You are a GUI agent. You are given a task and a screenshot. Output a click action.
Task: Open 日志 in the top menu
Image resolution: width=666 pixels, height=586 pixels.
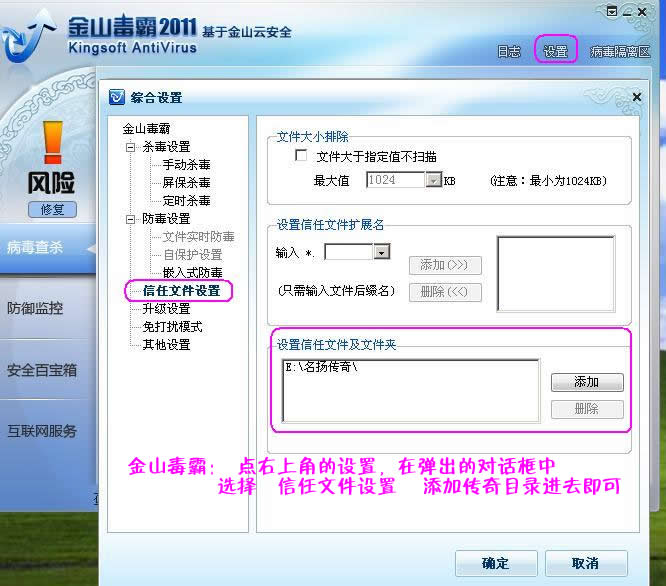point(508,51)
